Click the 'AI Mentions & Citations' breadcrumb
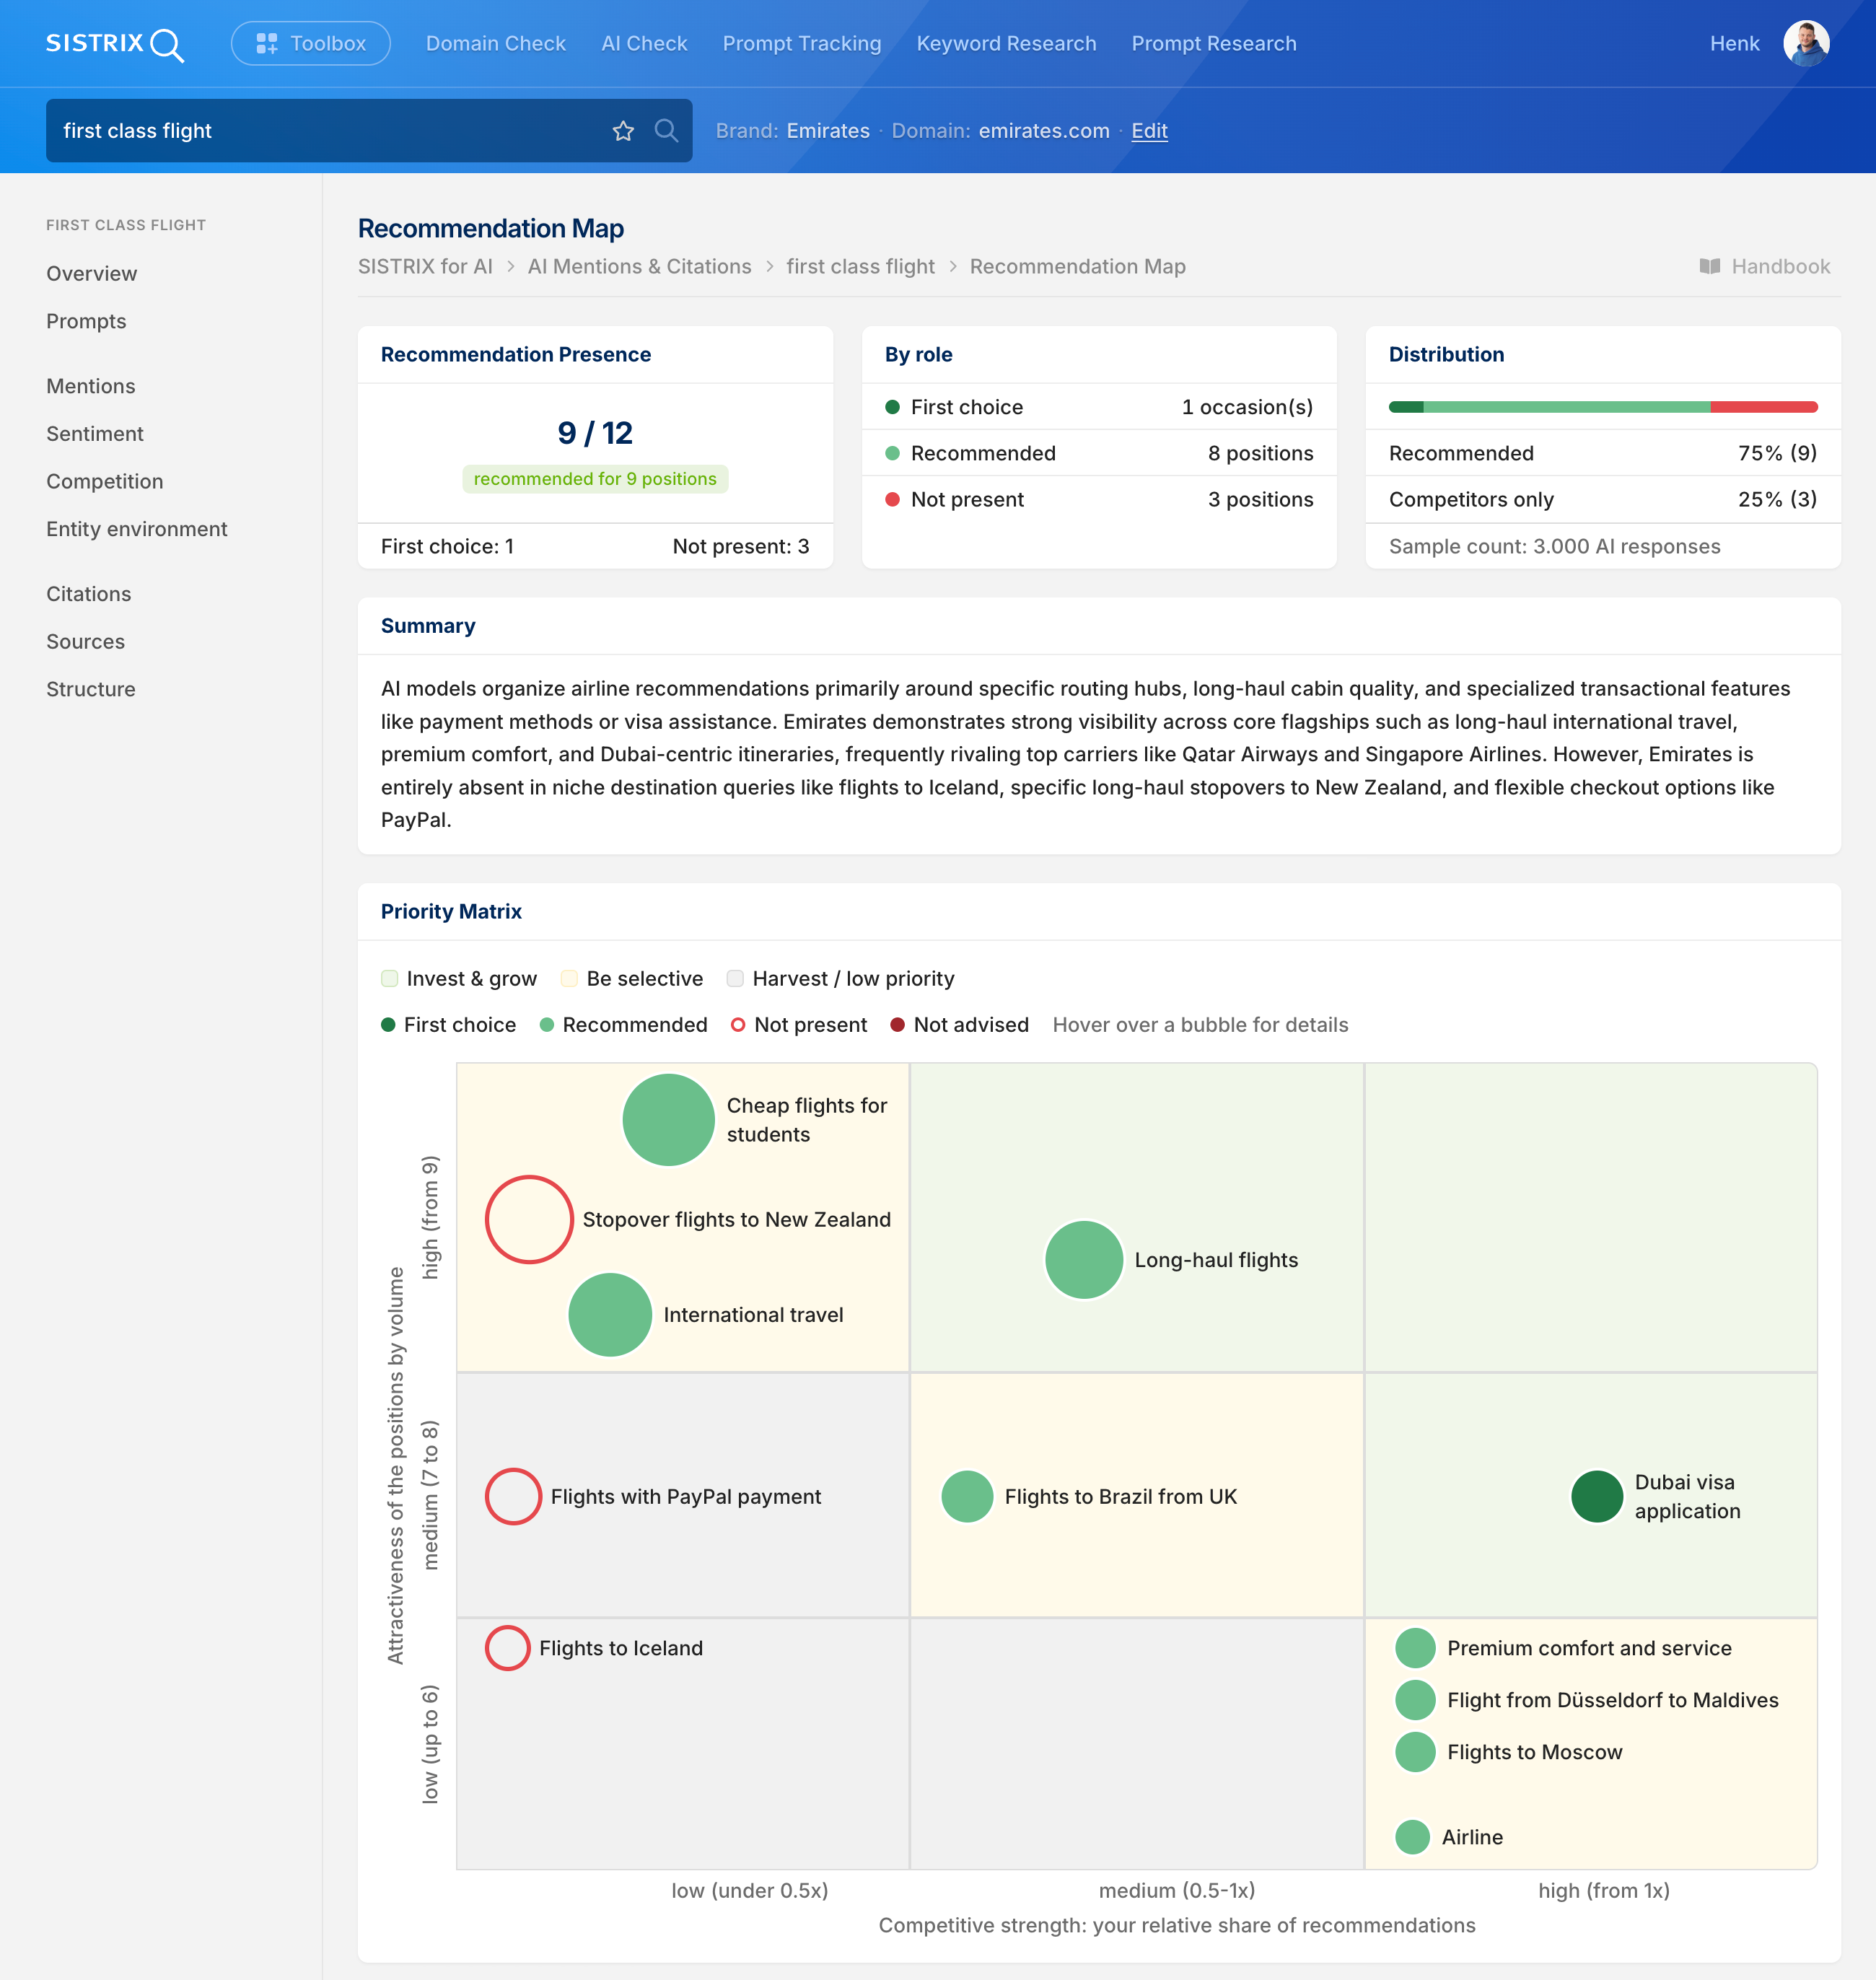1876x1980 pixels. [639, 267]
